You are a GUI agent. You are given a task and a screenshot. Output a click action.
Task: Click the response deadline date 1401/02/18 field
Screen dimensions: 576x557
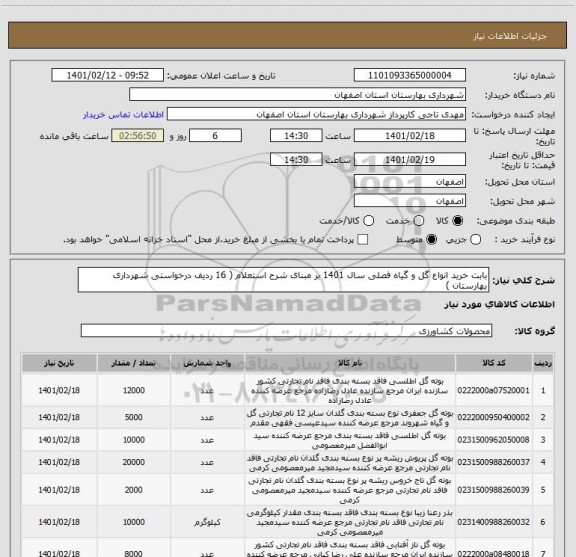point(410,136)
